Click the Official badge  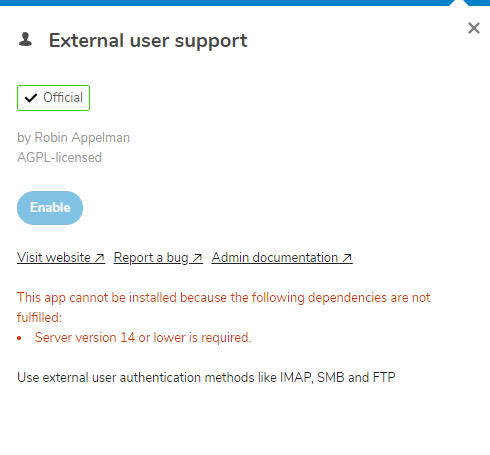pyautogui.click(x=53, y=98)
